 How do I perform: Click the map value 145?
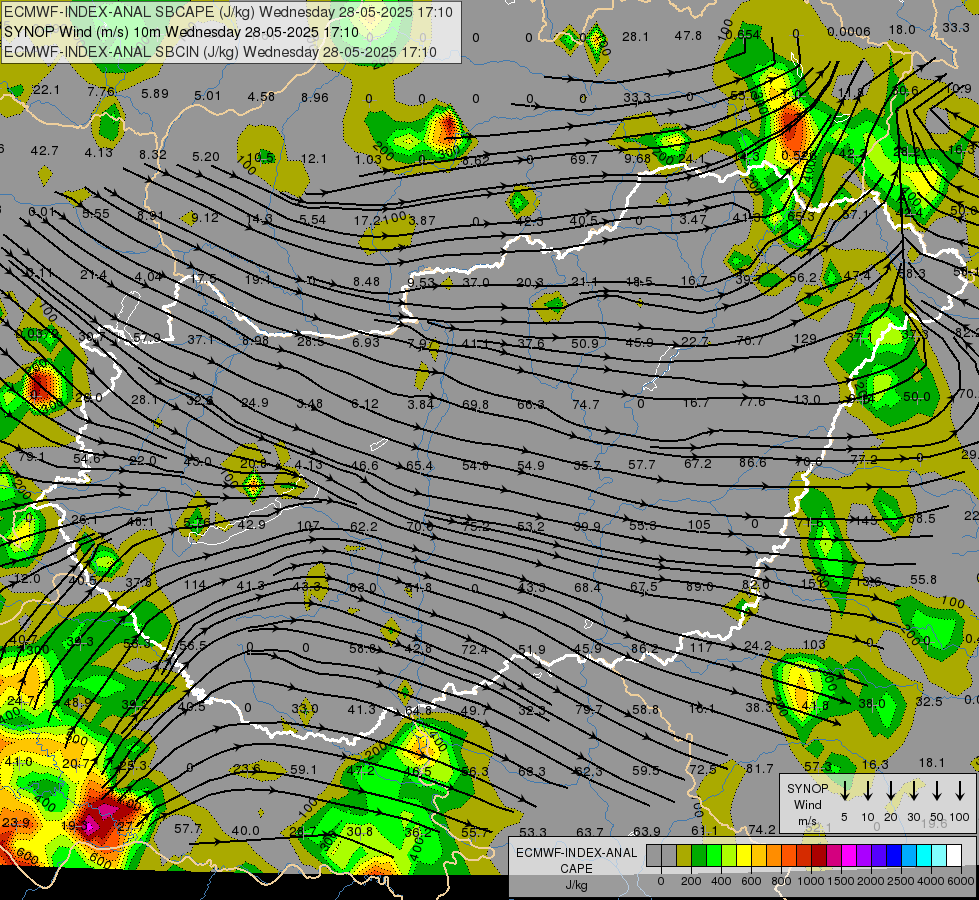click(x=867, y=520)
